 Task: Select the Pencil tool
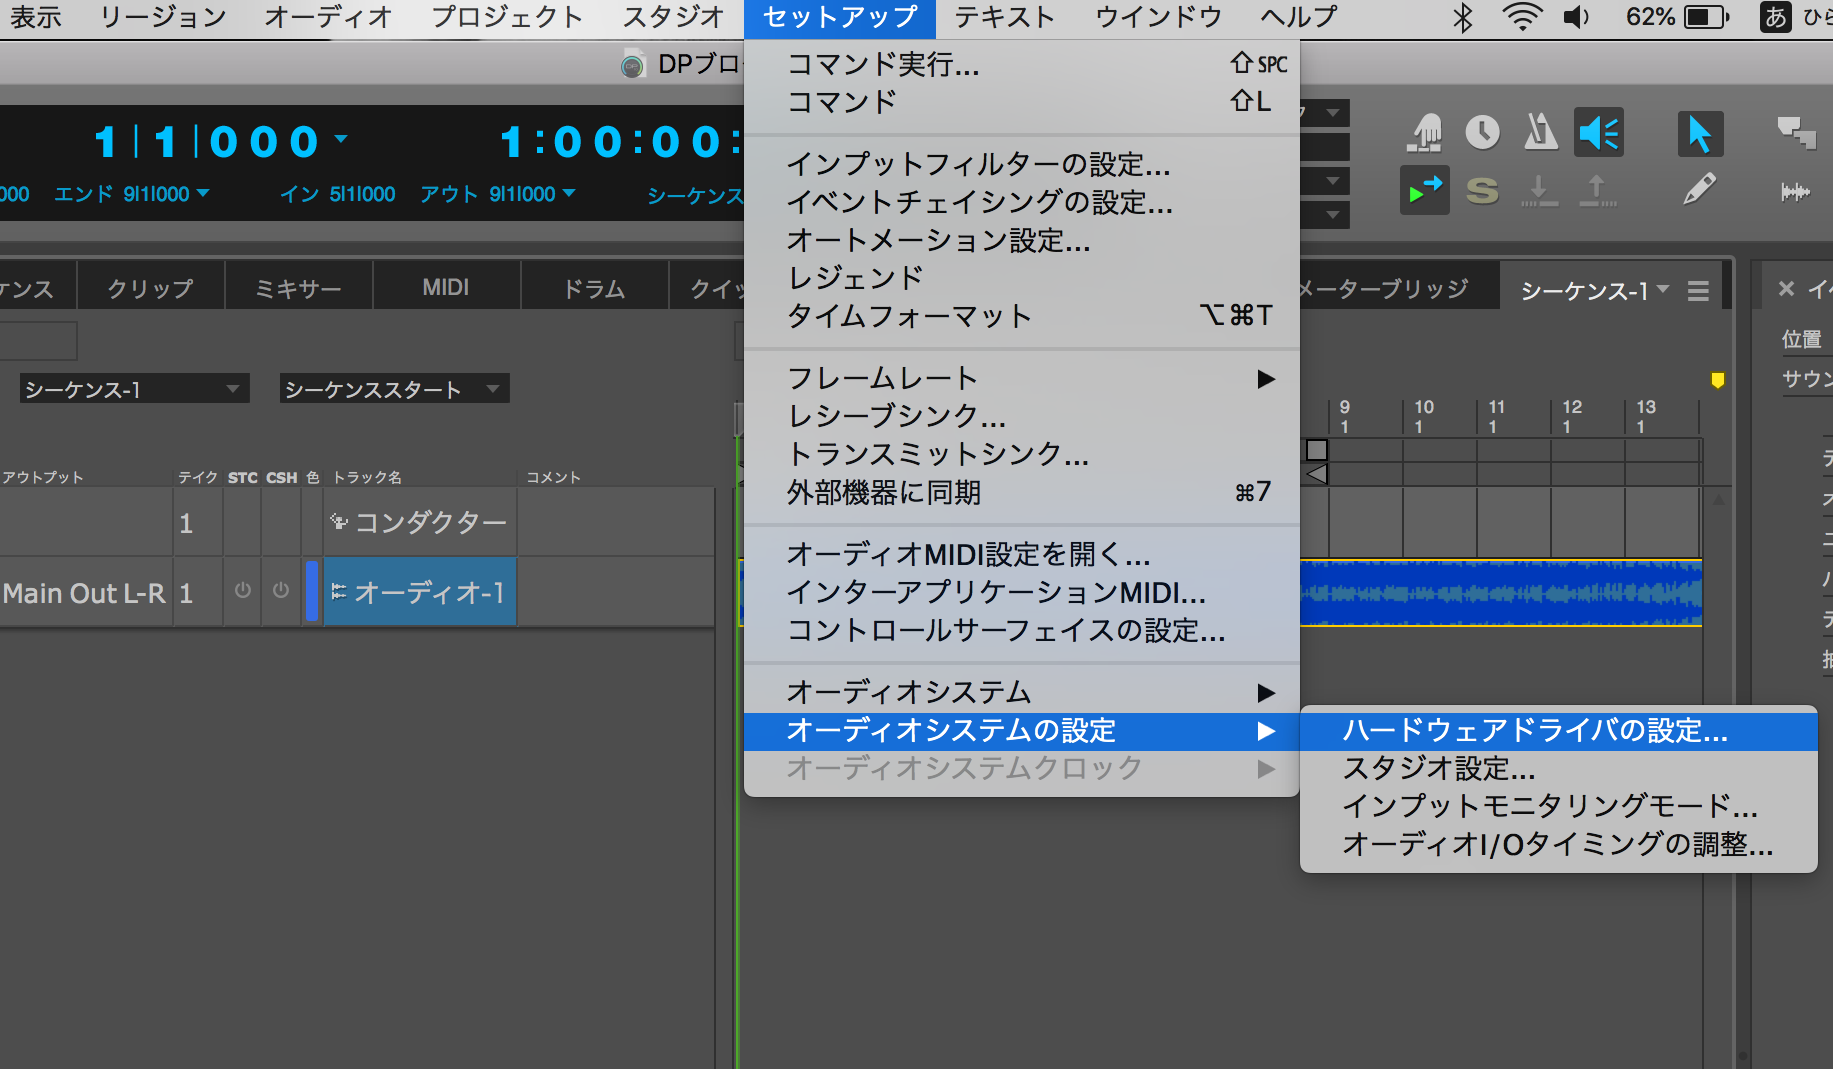[1699, 189]
